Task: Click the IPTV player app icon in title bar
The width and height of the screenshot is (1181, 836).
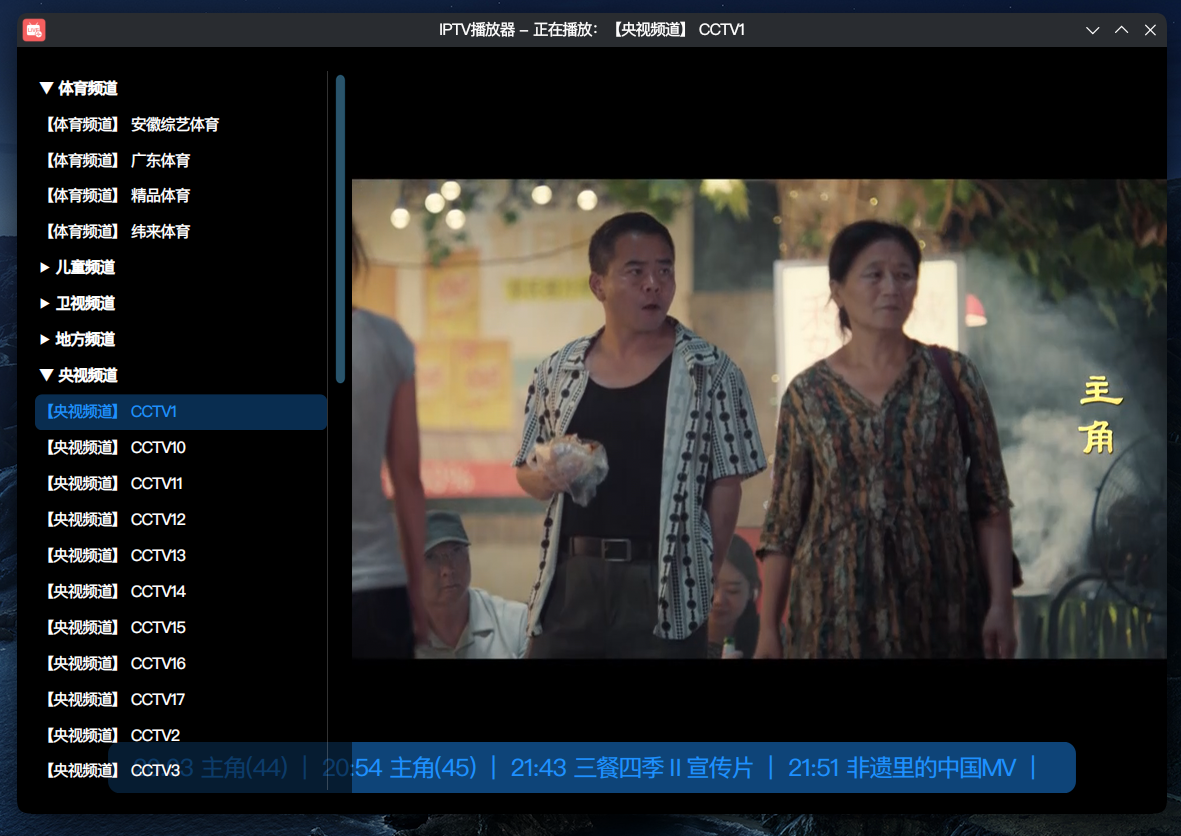Action: click(34, 30)
